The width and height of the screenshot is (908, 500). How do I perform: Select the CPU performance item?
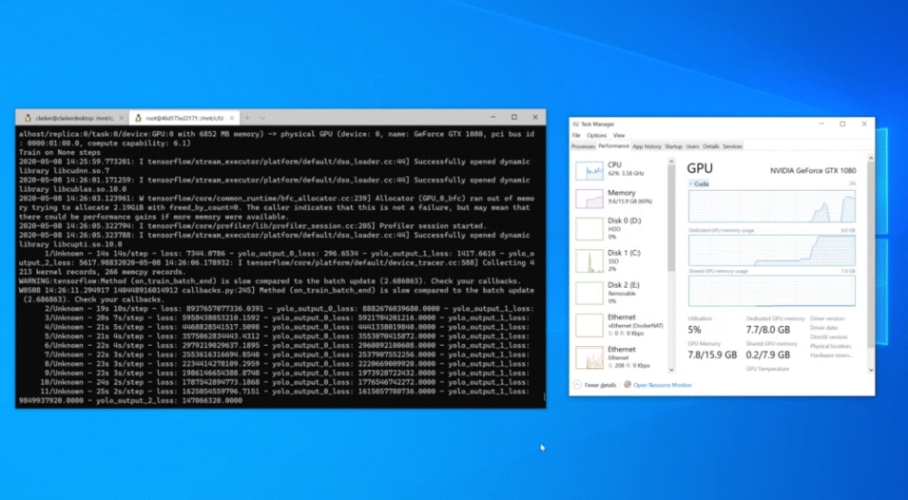620,170
